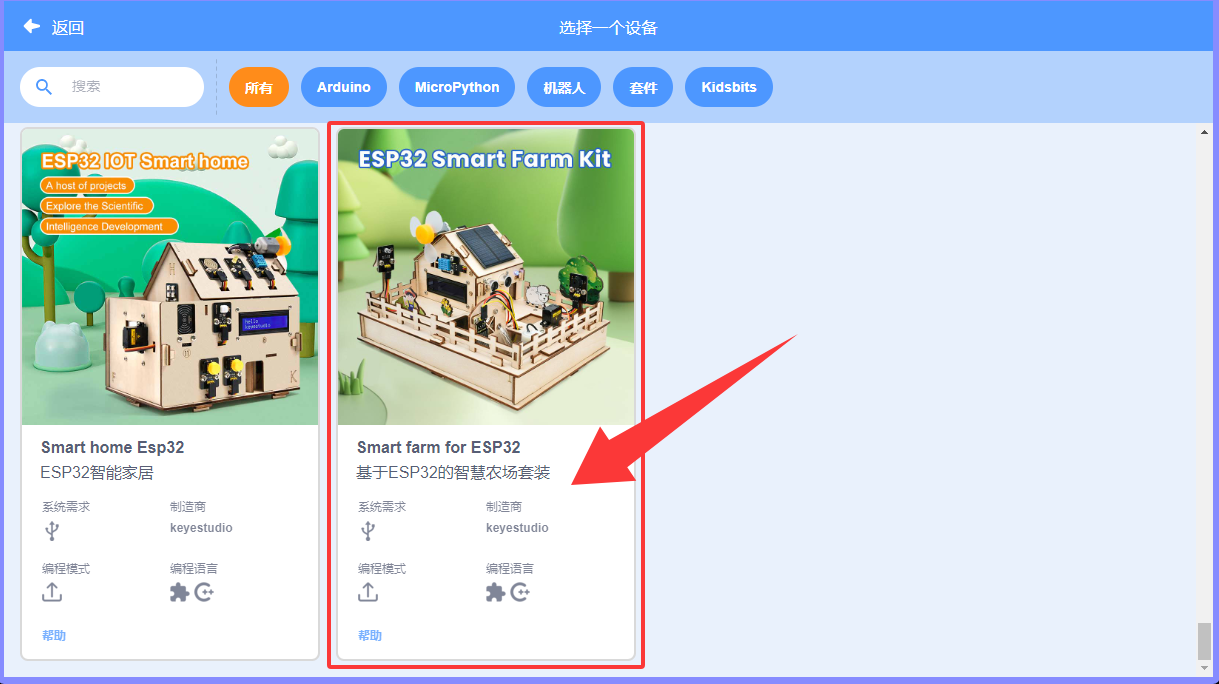Open the ESP32 IOT Smart home thumbnail

click(x=170, y=277)
